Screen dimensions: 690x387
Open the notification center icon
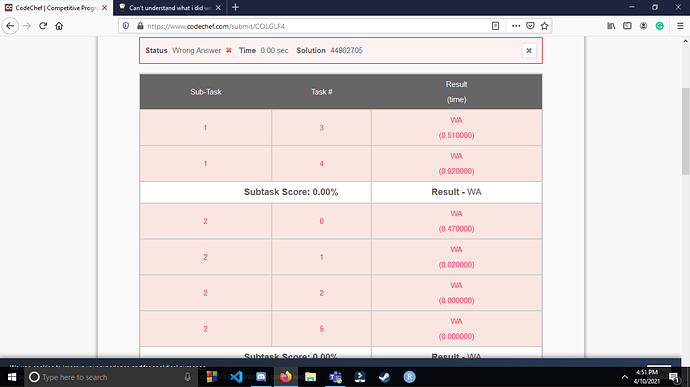(x=674, y=377)
